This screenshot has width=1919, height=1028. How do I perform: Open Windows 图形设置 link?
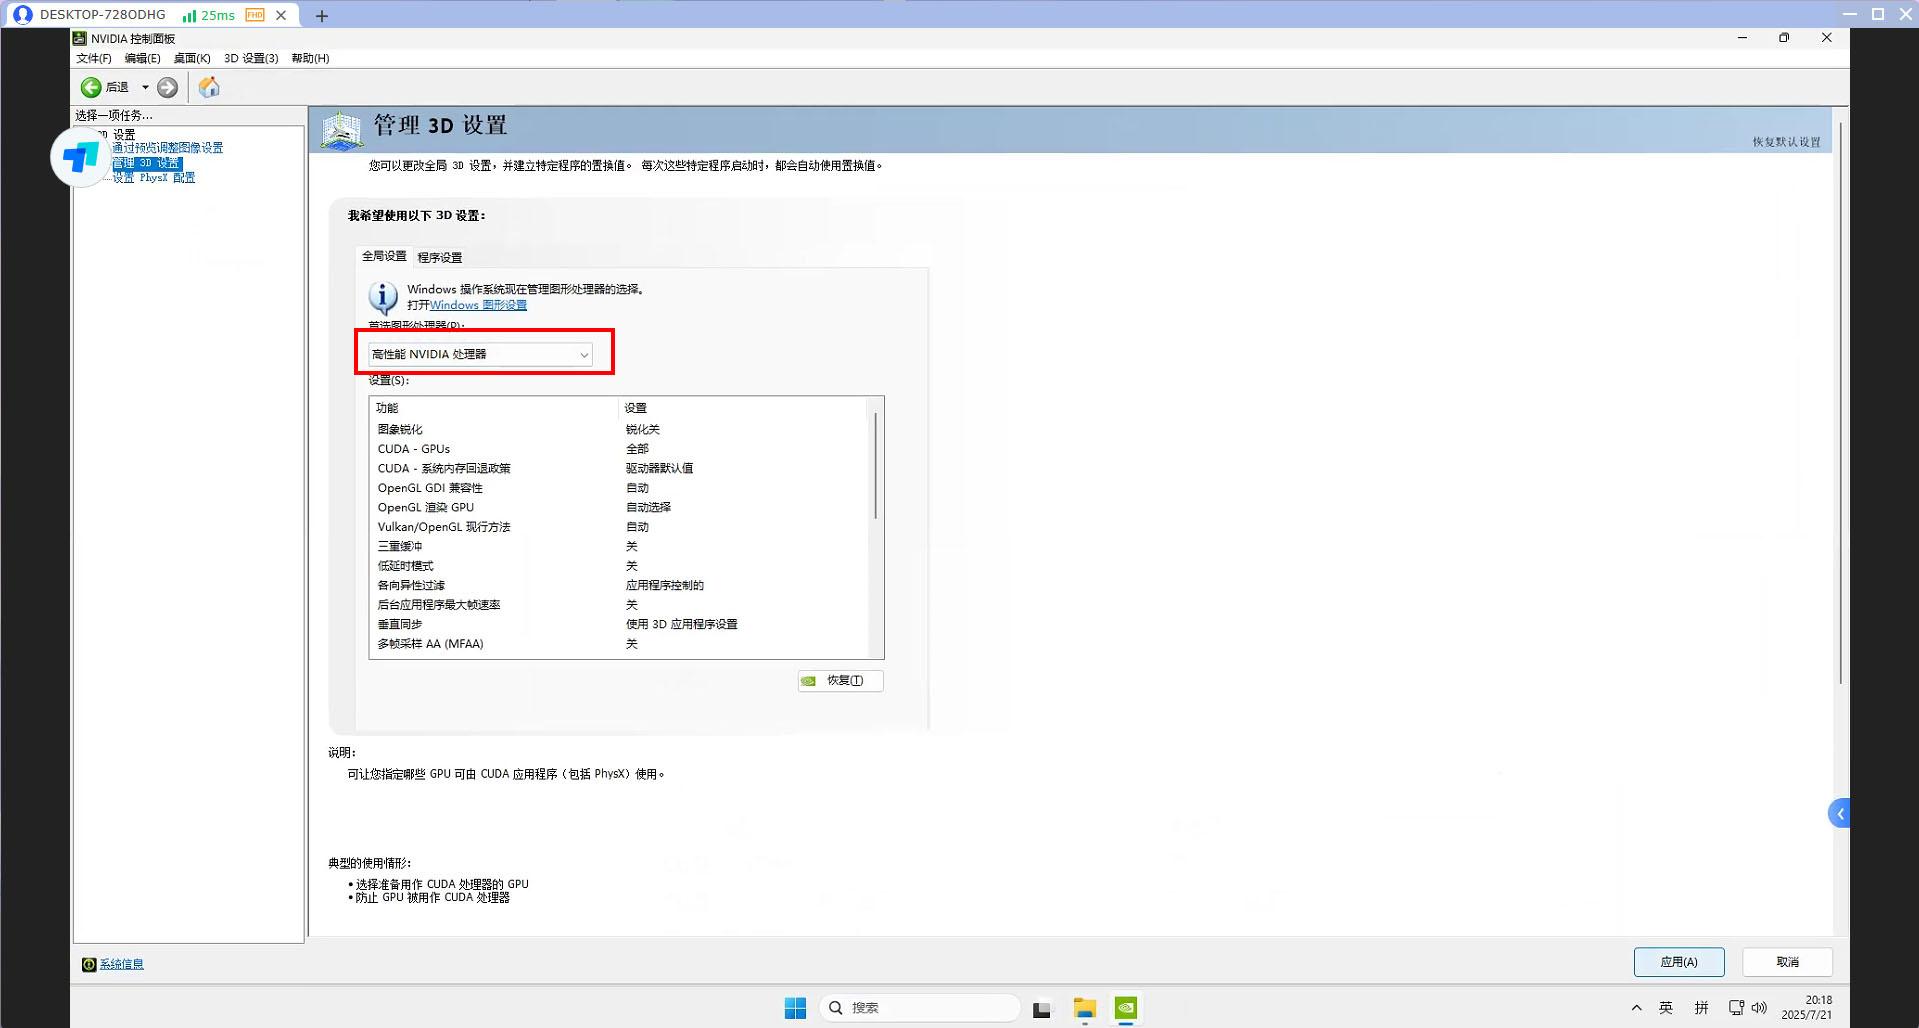point(478,305)
